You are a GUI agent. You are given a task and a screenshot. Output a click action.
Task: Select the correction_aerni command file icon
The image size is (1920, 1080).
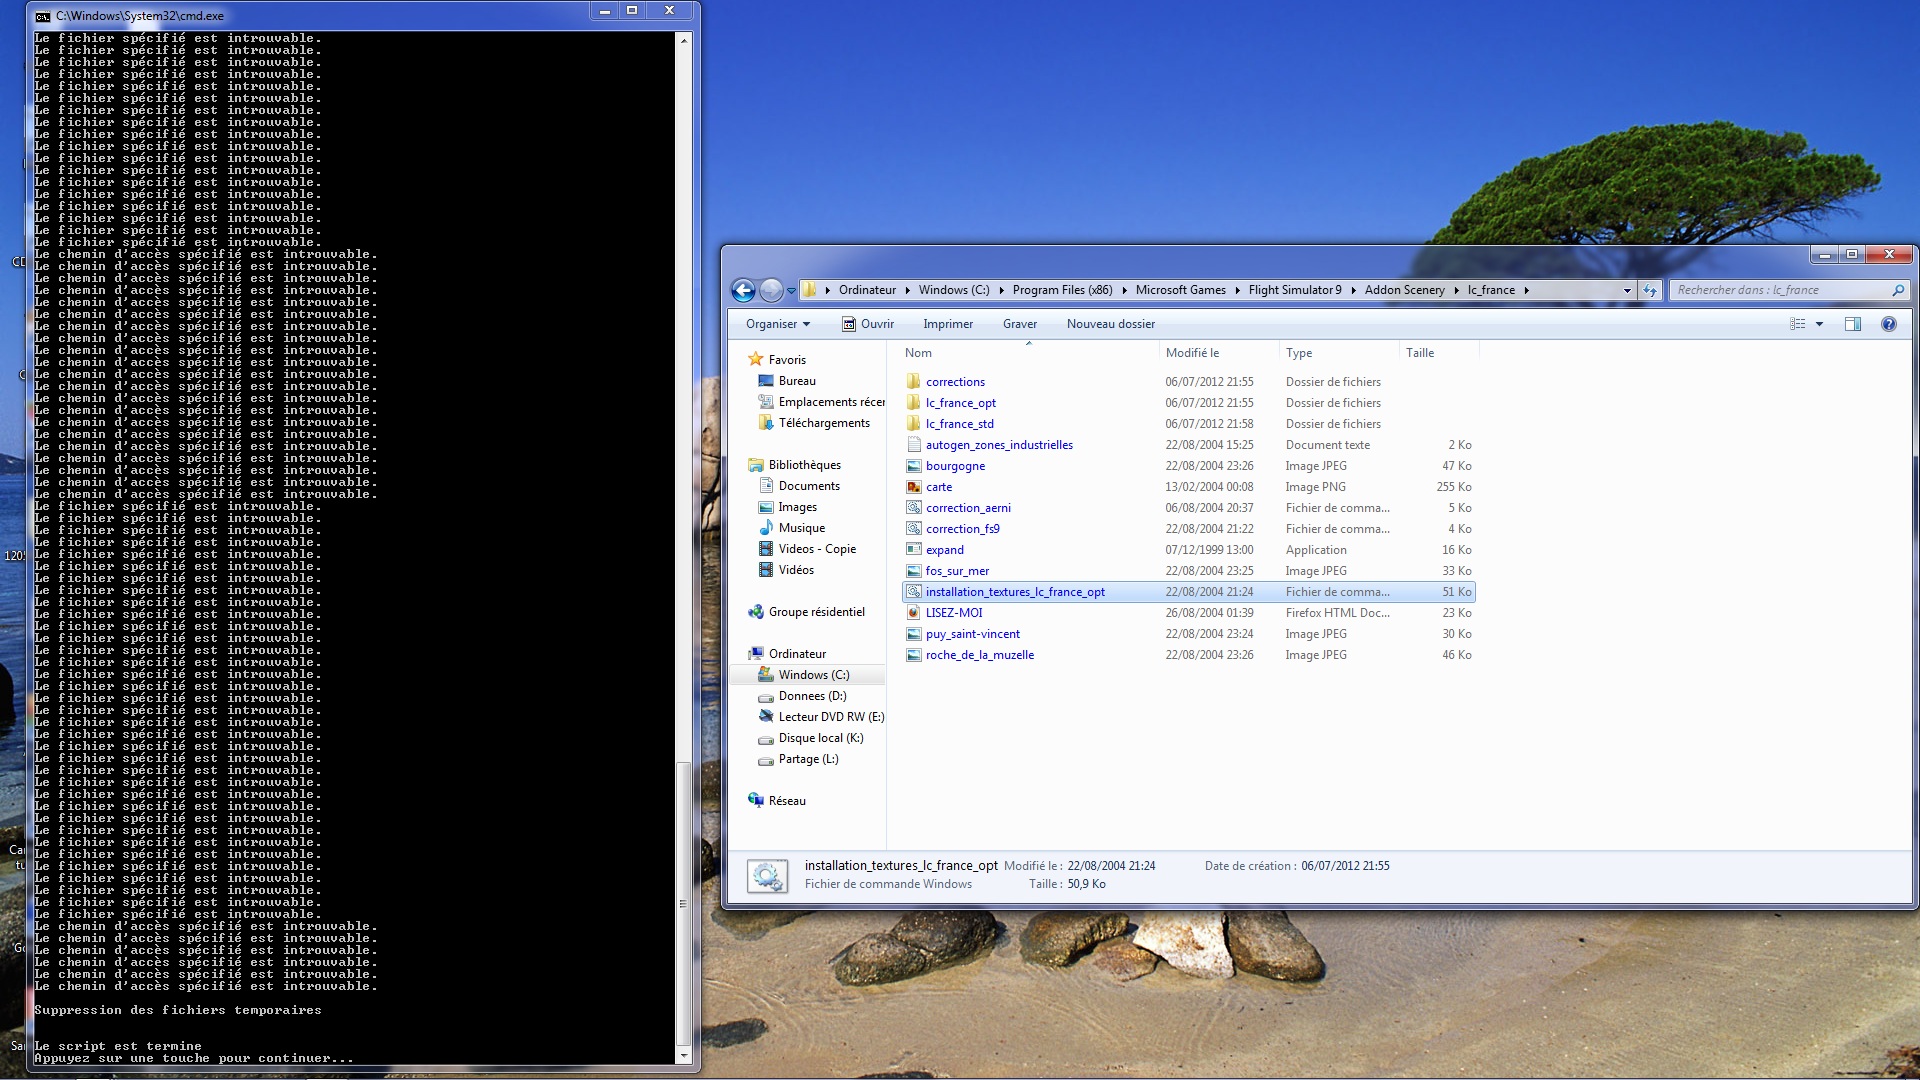(913, 508)
